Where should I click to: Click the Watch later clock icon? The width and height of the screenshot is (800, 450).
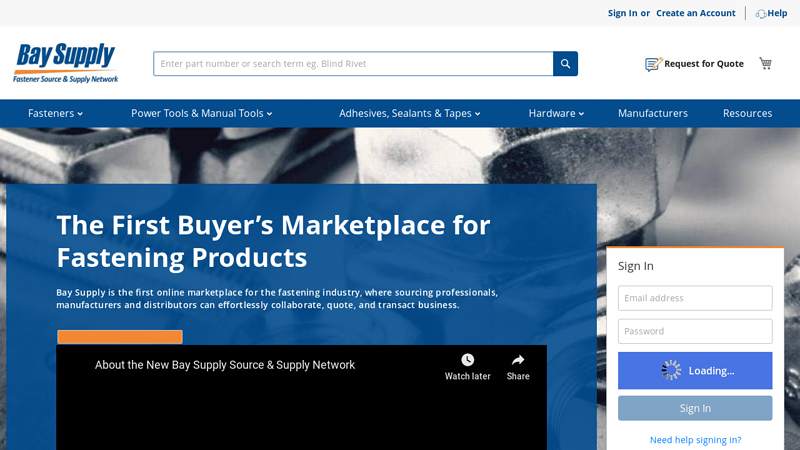(467, 360)
